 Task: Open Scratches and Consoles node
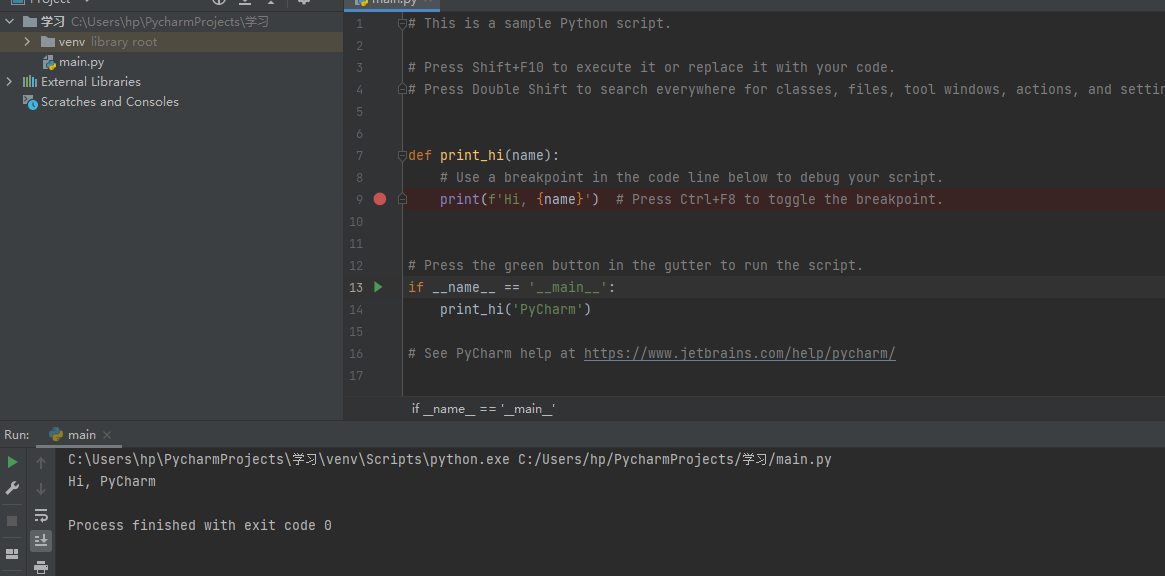click(x=109, y=102)
